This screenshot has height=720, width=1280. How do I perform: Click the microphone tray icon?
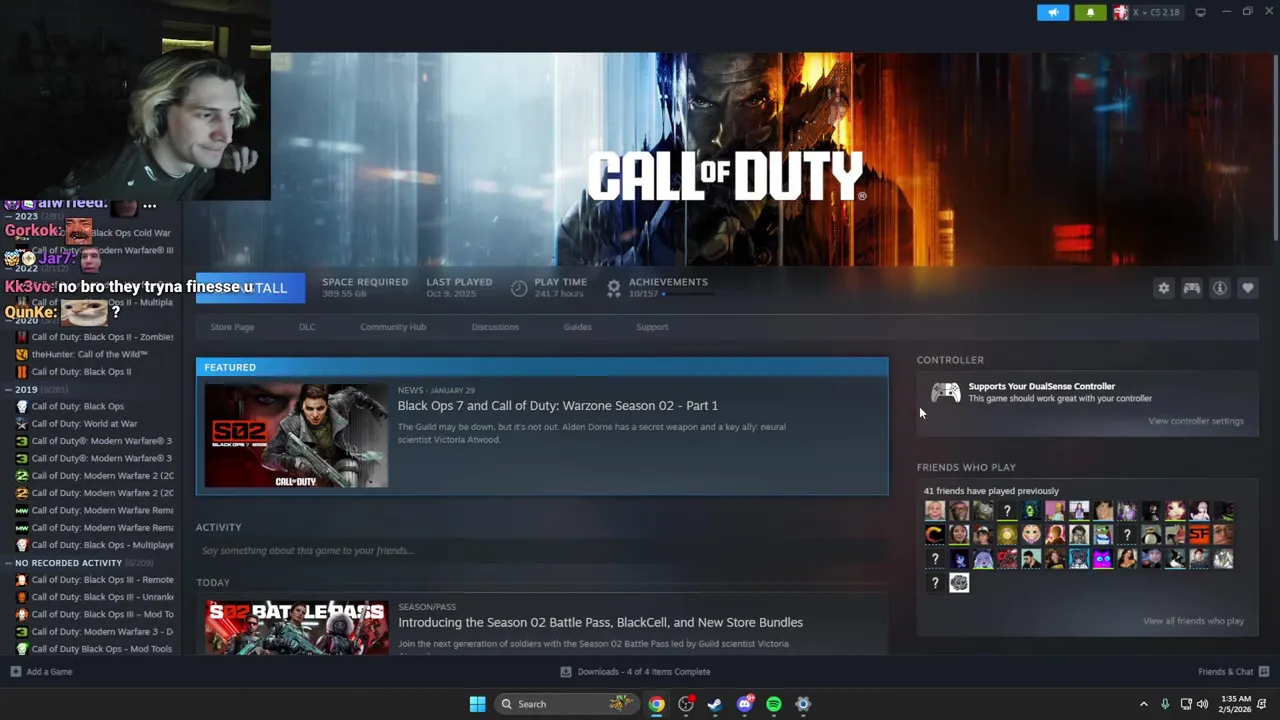(x=1165, y=704)
